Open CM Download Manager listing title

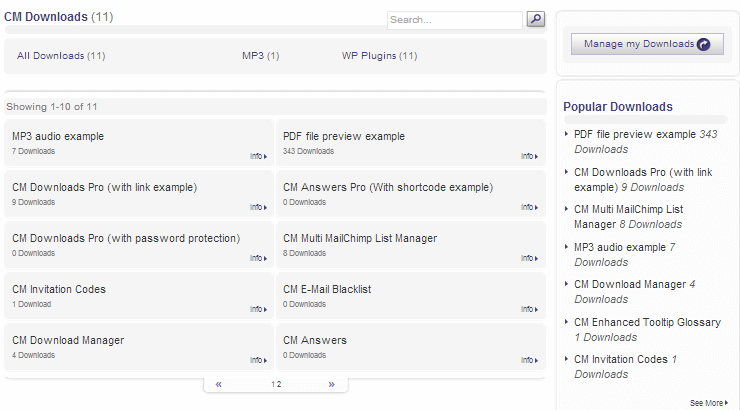pos(68,340)
